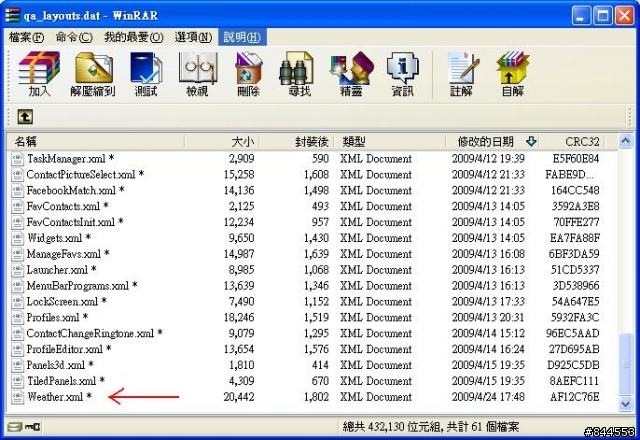Select the TiledPanels.xml file icon
The height and width of the screenshot is (440, 640).
pos(18,381)
